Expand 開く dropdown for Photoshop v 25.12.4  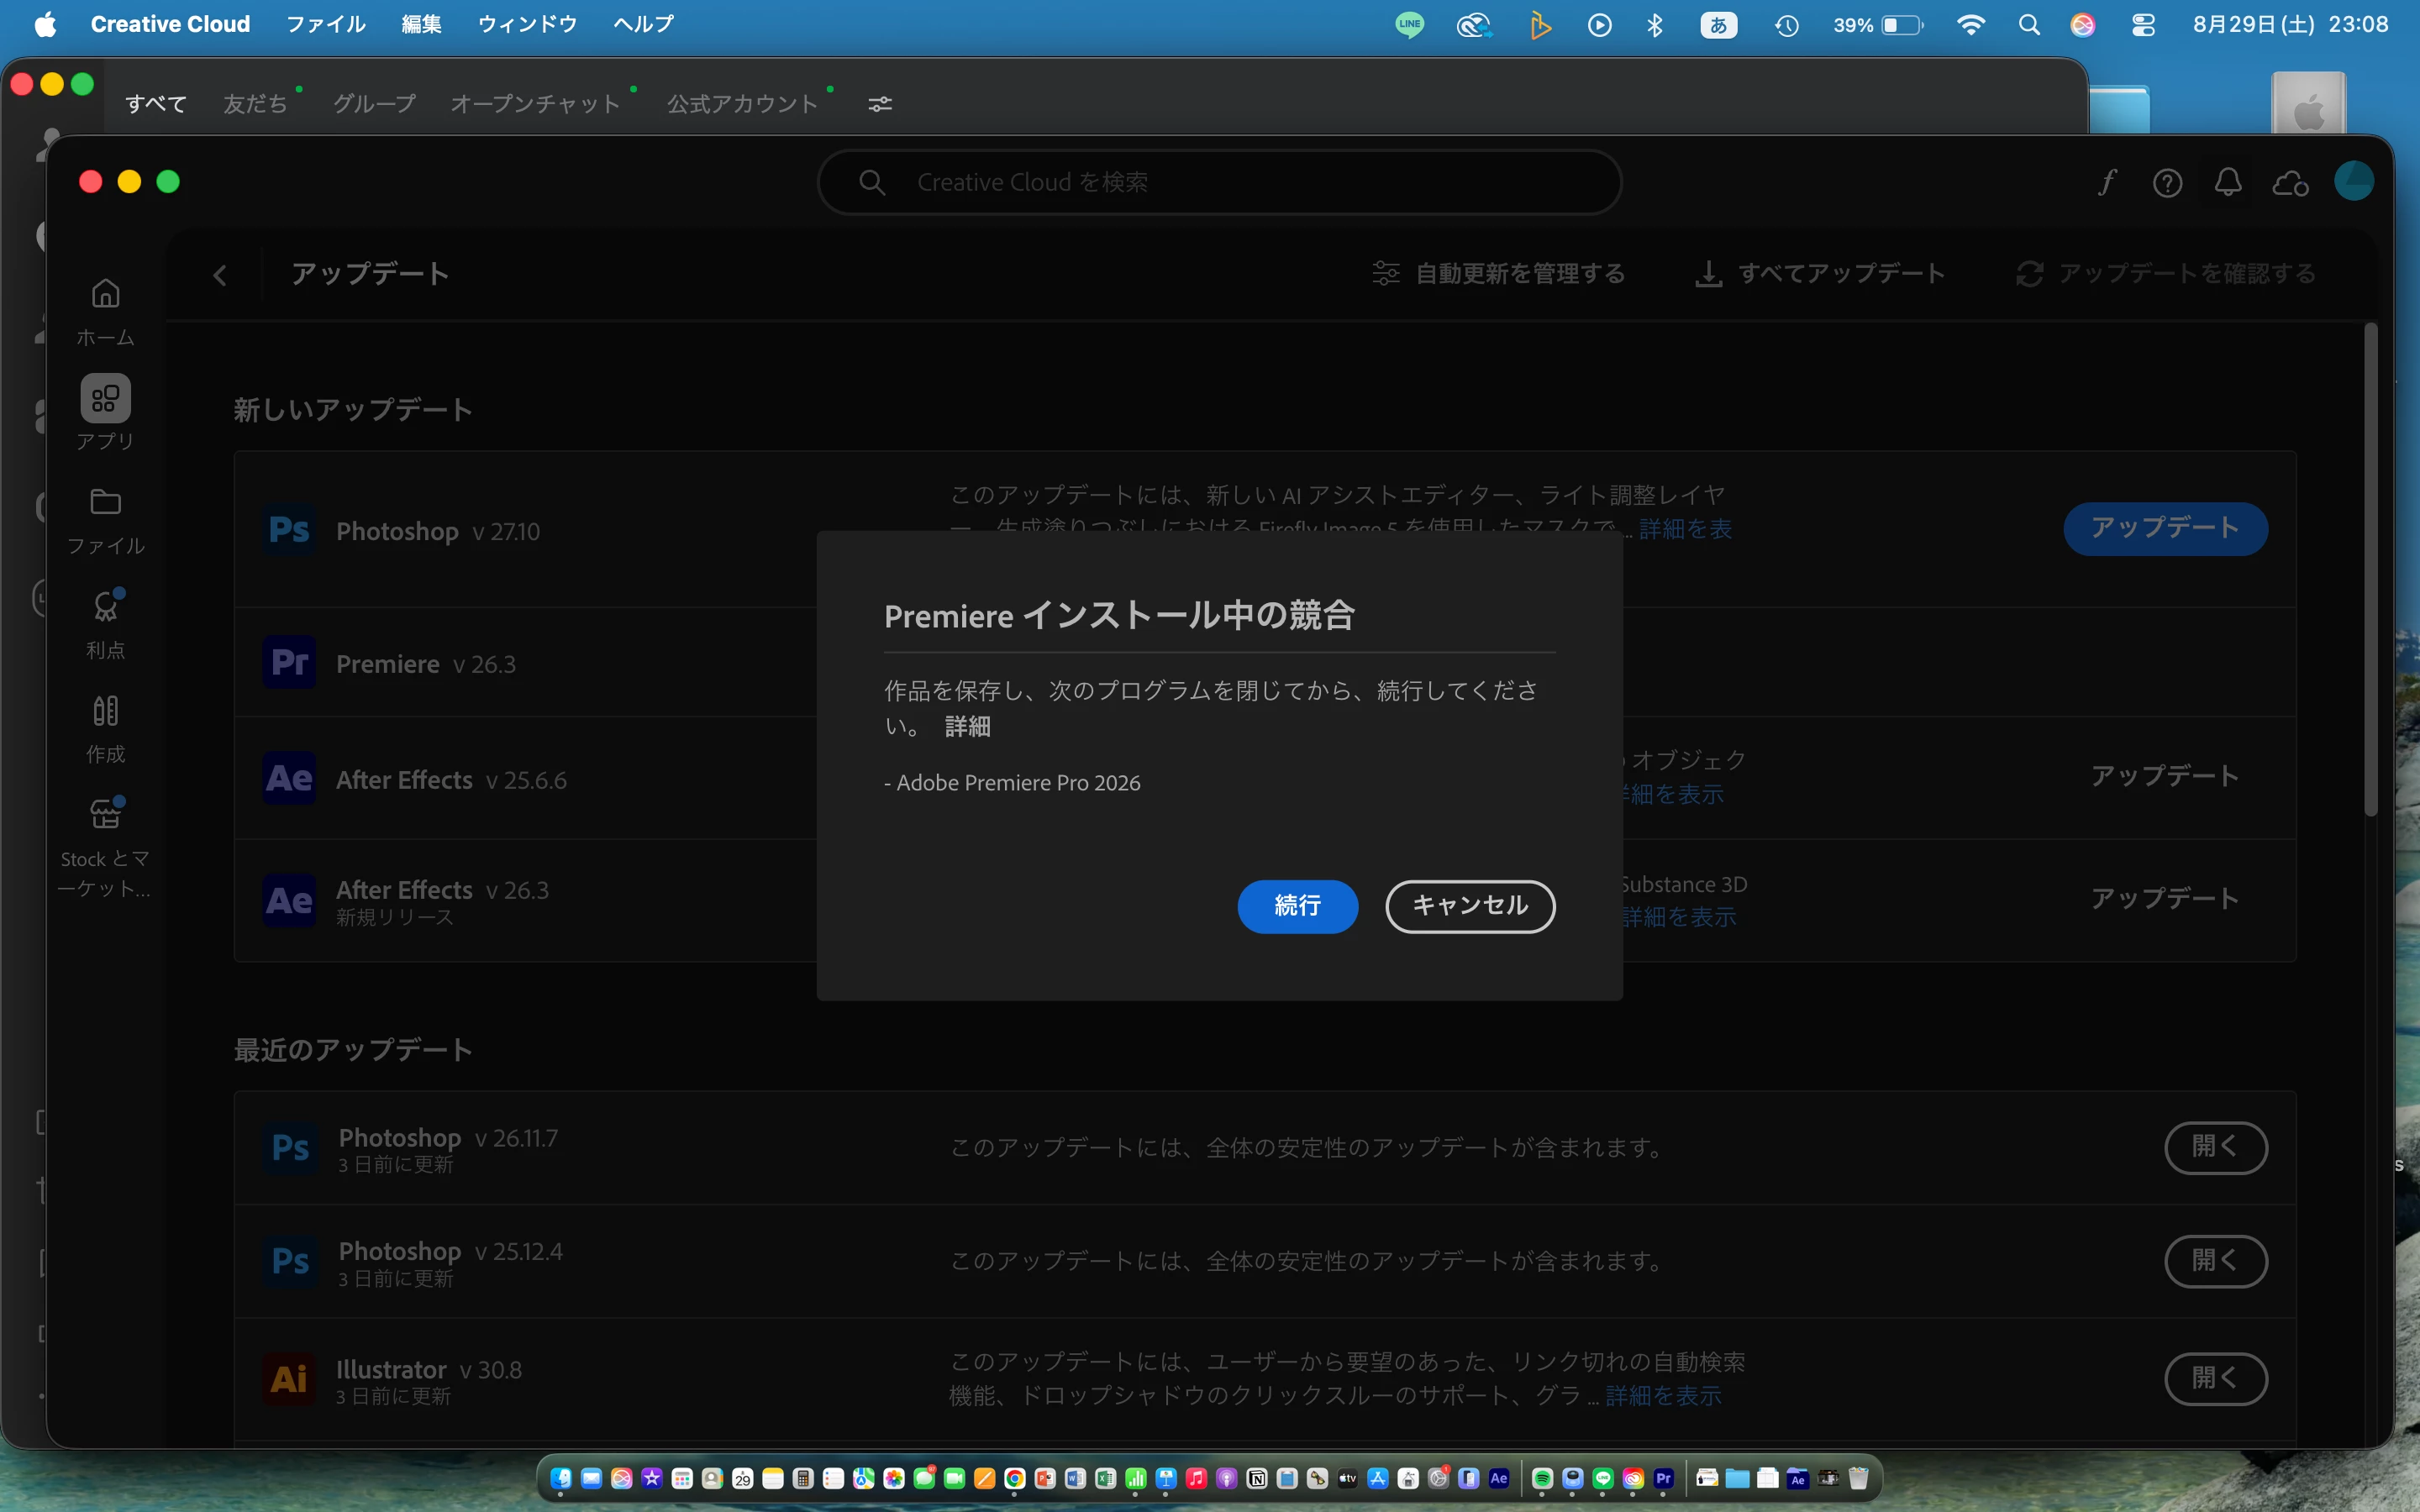[2215, 1261]
